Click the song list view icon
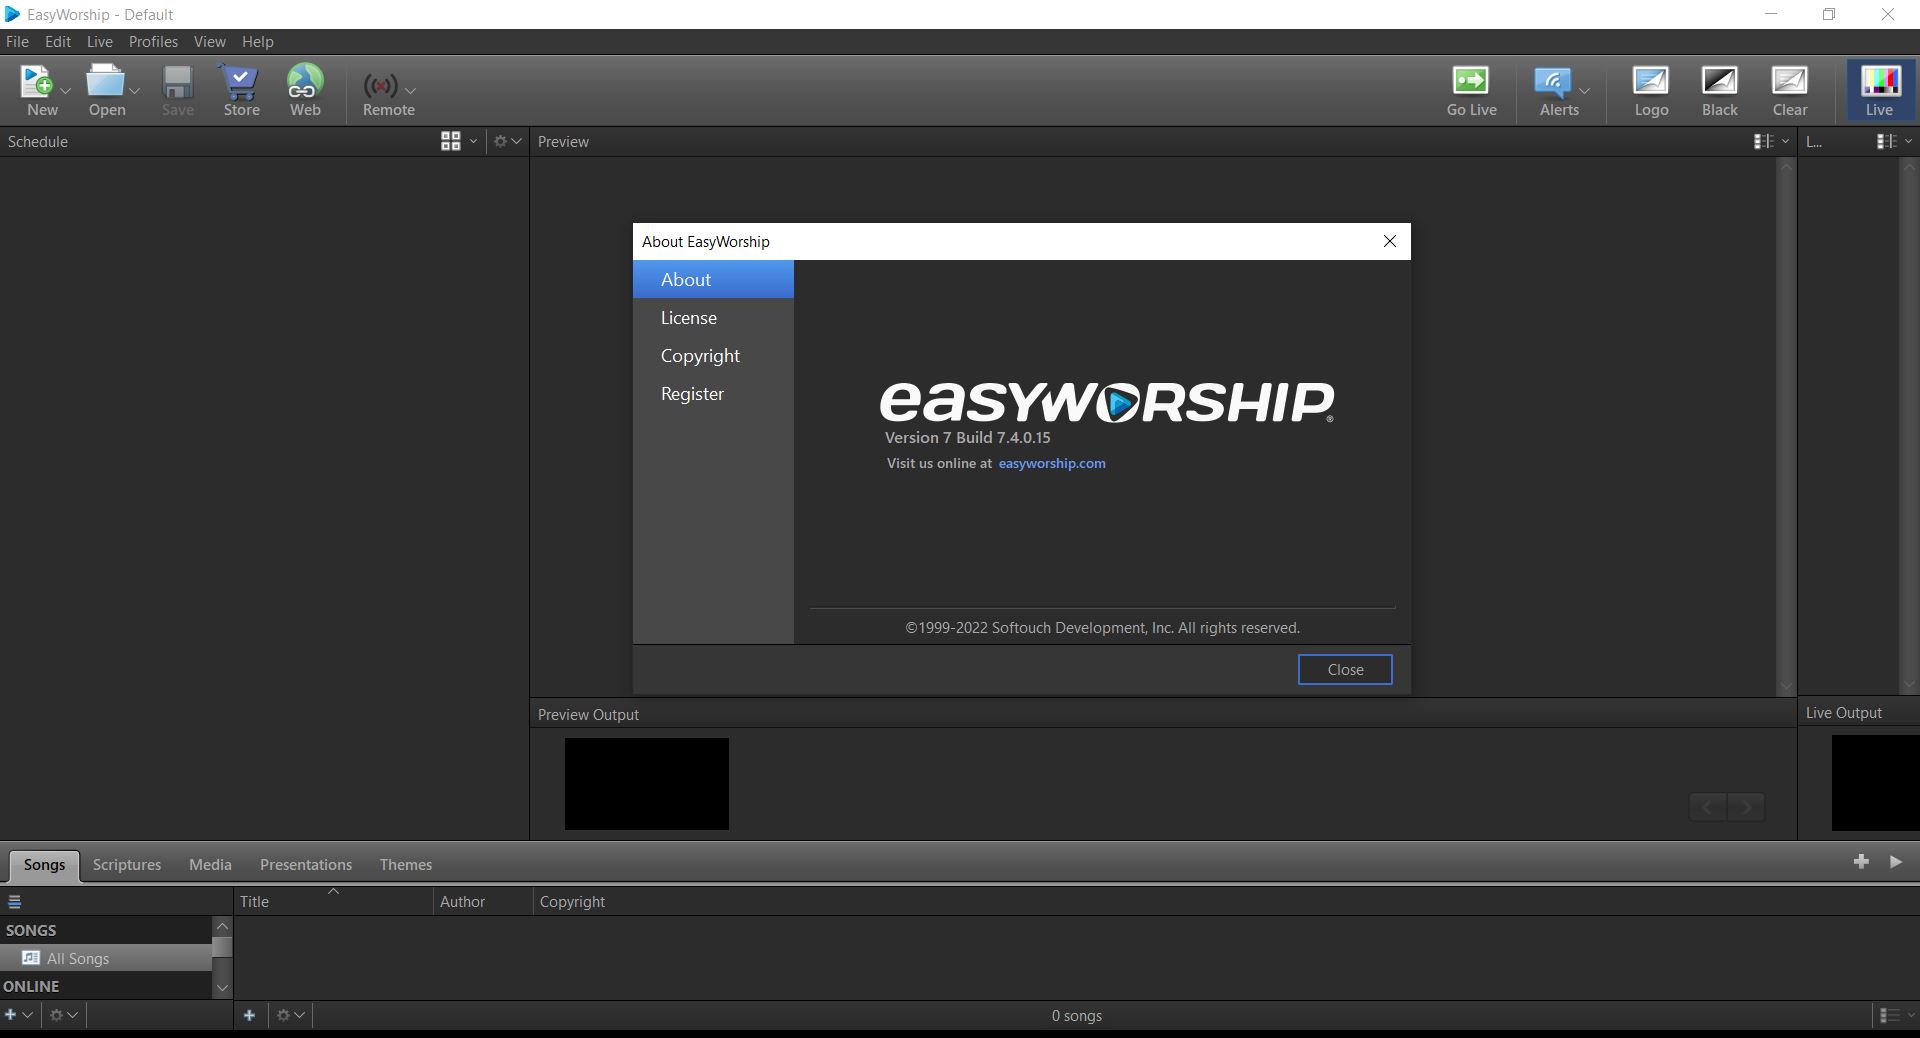The height and width of the screenshot is (1038, 1920). (x=1889, y=1015)
